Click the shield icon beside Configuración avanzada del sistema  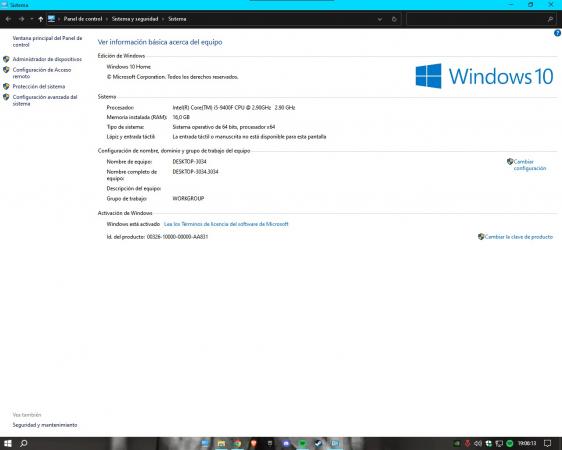(6, 97)
